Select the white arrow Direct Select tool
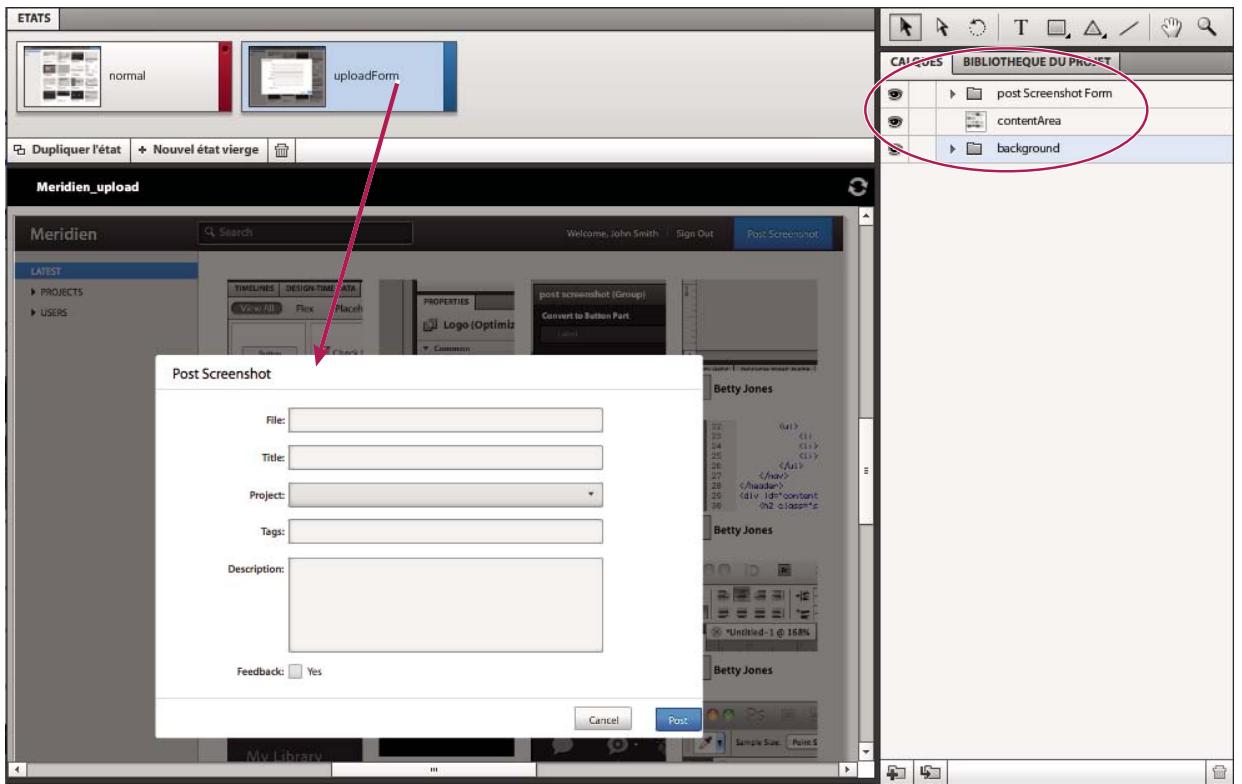This screenshot has height=784, width=1242. (x=941, y=27)
